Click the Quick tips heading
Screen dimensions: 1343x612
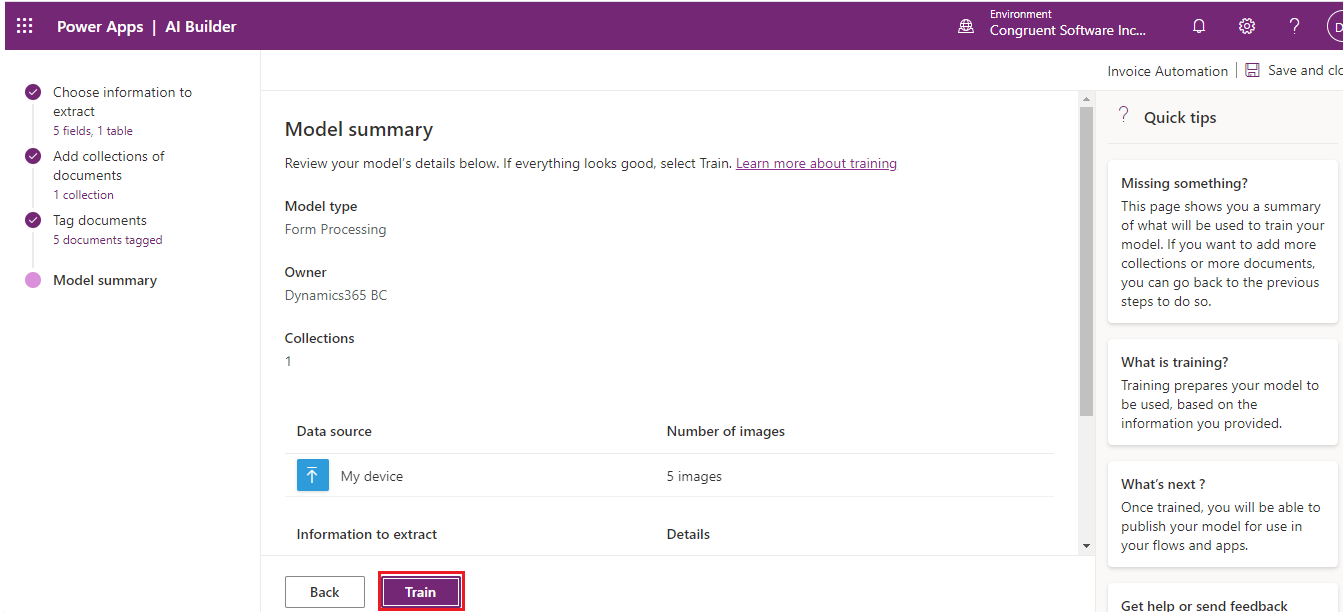point(1180,117)
